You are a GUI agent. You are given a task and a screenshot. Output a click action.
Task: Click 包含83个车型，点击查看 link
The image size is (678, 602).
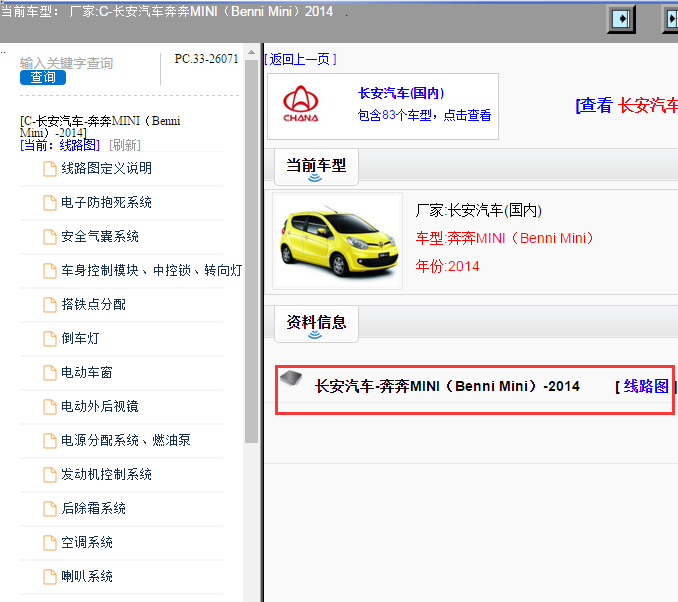tap(424, 115)
